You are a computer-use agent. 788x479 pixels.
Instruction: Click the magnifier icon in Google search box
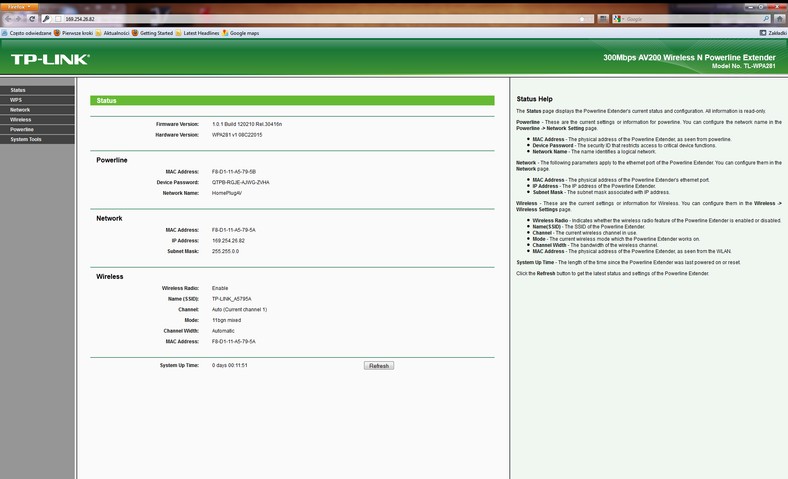766,19
